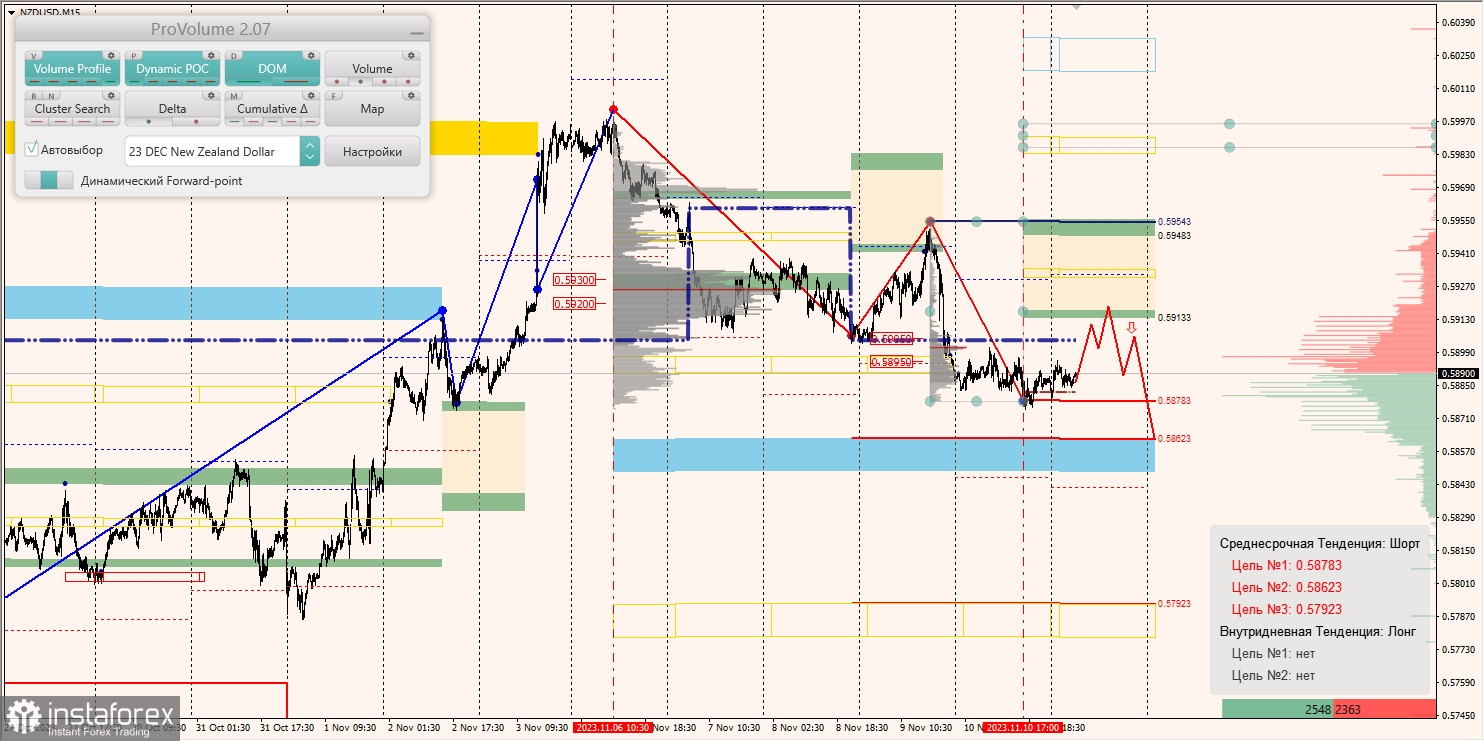The image size is (1484, 741).
Task: Click the 0.59200 red price tag
Action: (574, 303)
